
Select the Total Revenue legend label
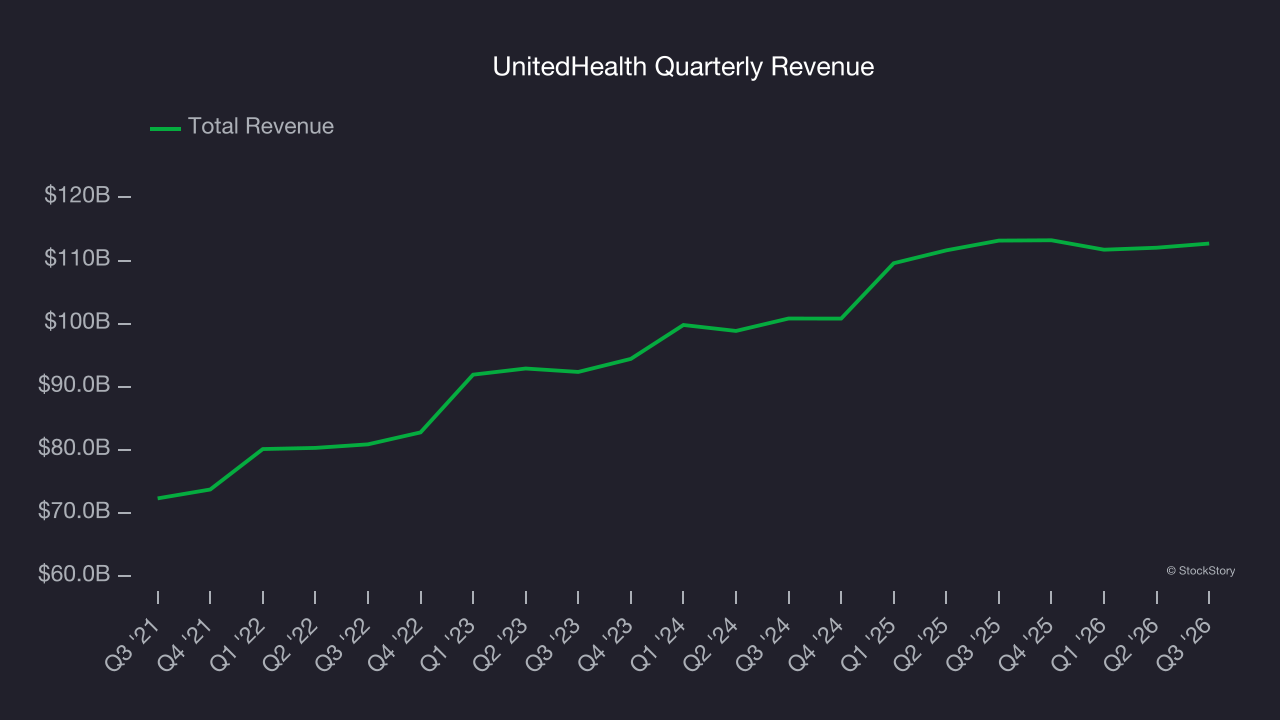coord(261,127)
